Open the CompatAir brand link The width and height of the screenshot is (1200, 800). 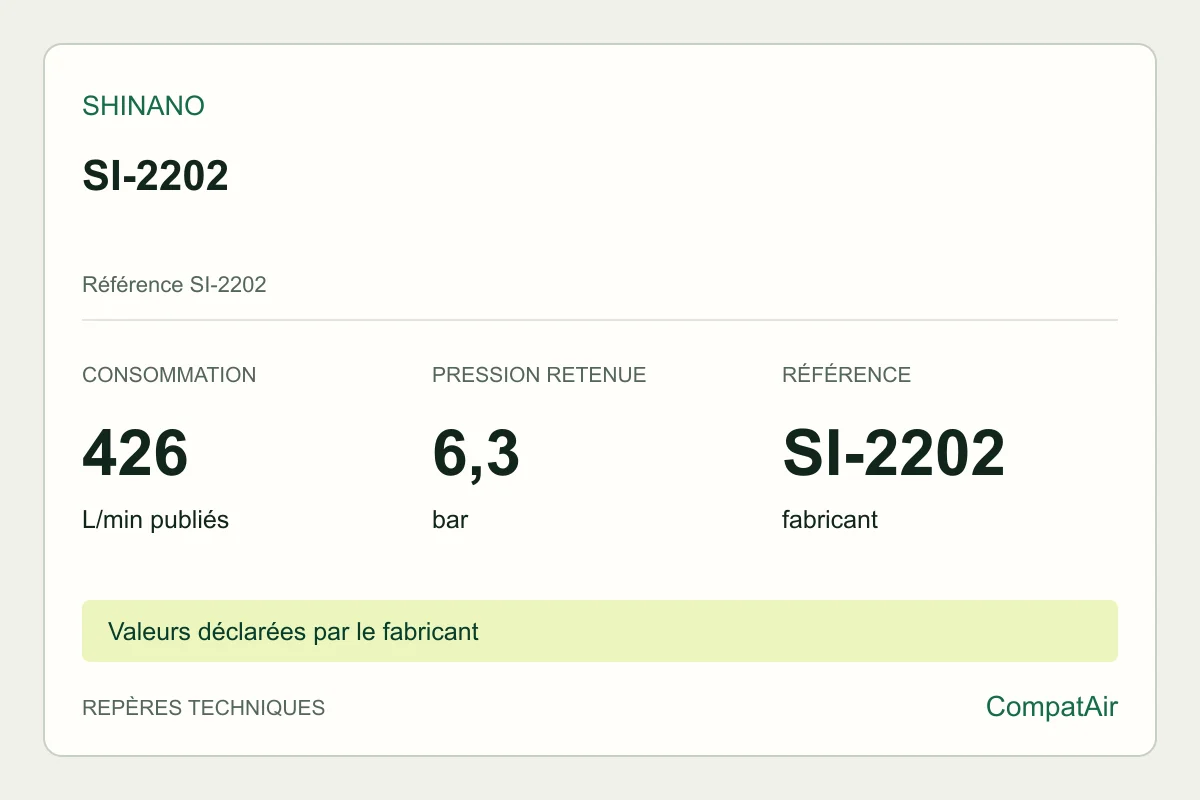pyautogui.click(x=1052, y=707)
